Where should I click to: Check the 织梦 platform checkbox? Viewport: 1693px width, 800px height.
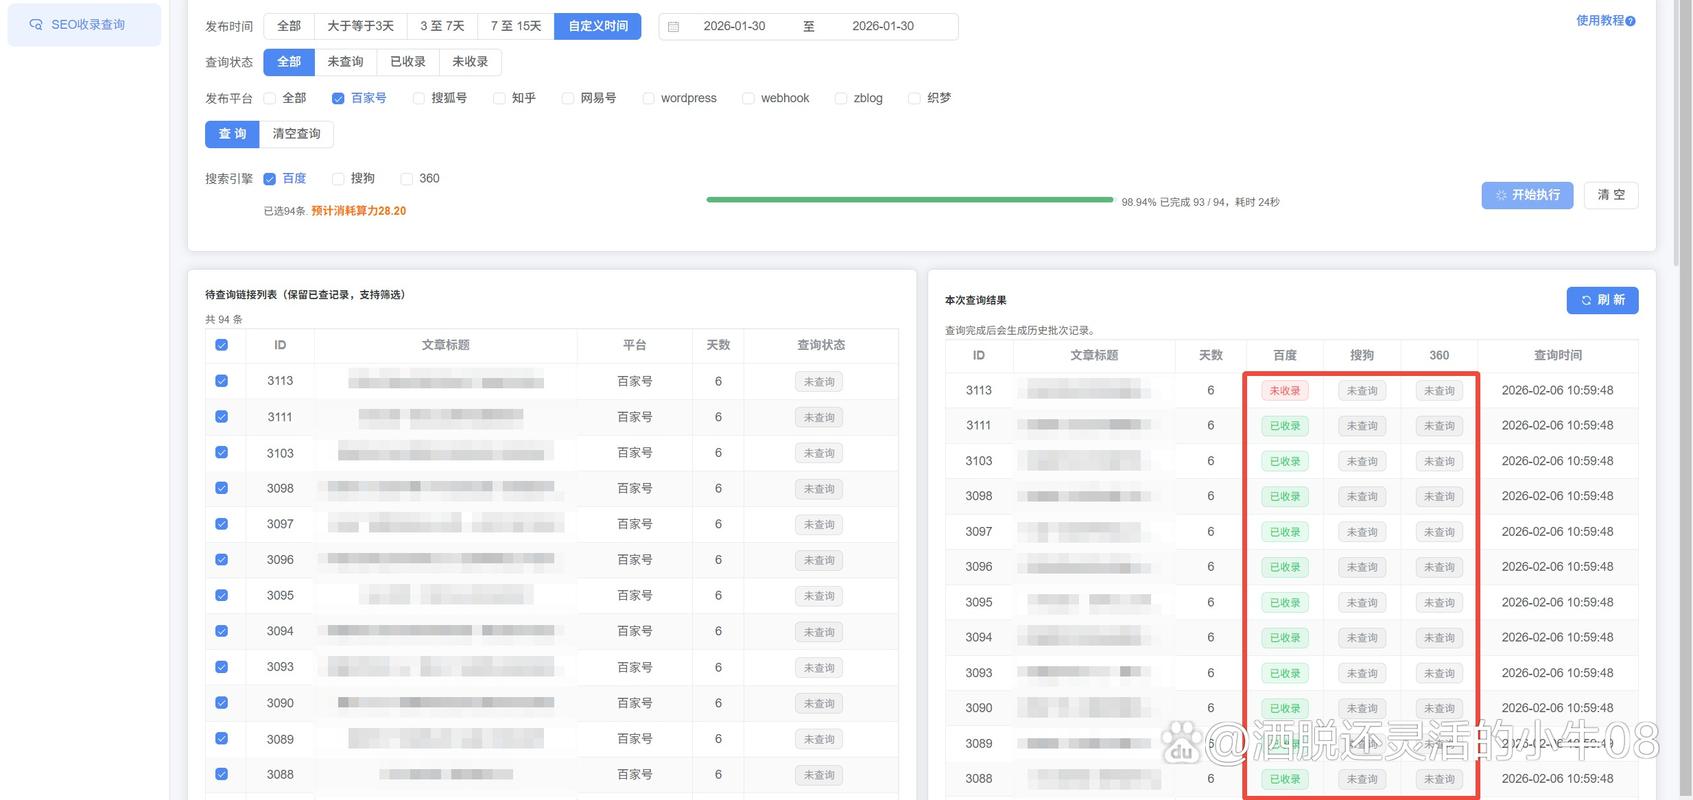(x=914, y=98)
